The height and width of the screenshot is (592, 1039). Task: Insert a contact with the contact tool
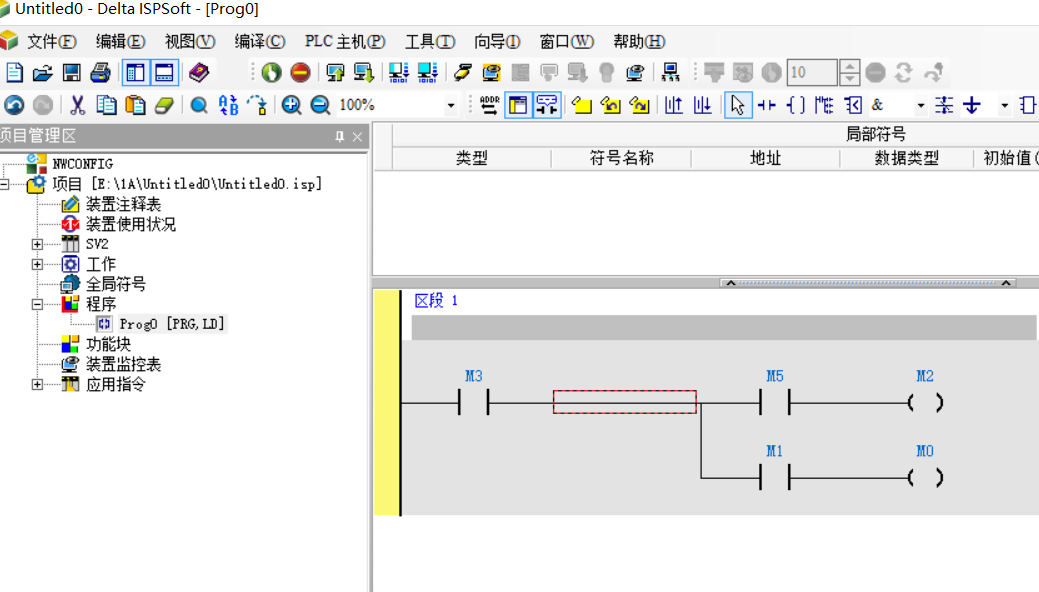coord(767,105)
